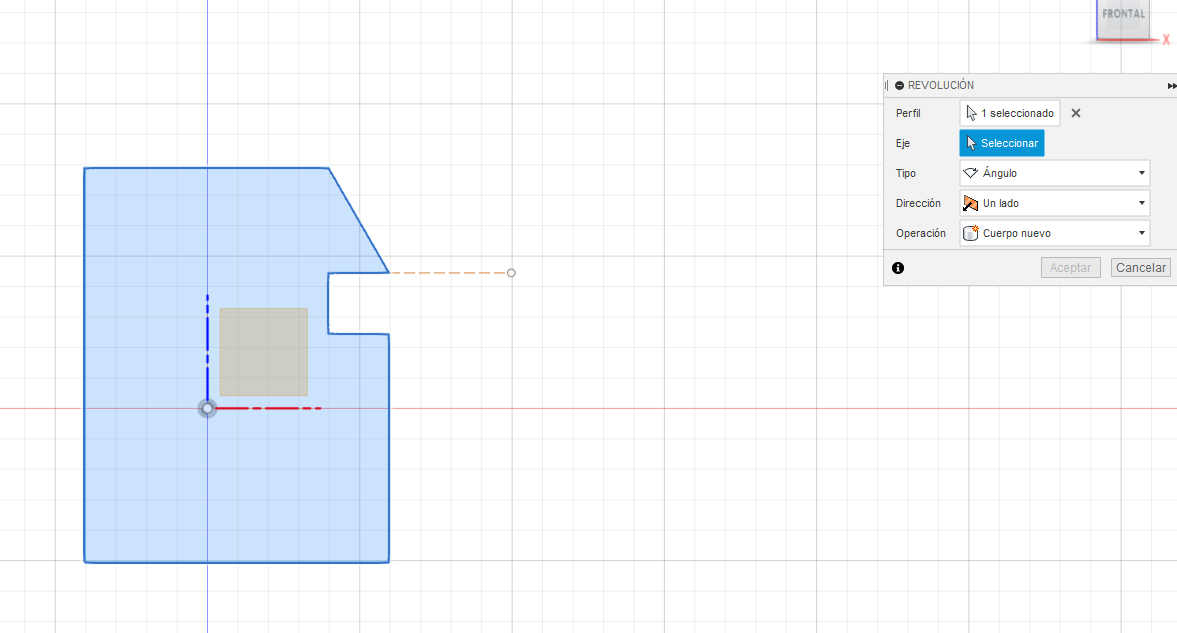Click the dialog drag grip handle

887,86
